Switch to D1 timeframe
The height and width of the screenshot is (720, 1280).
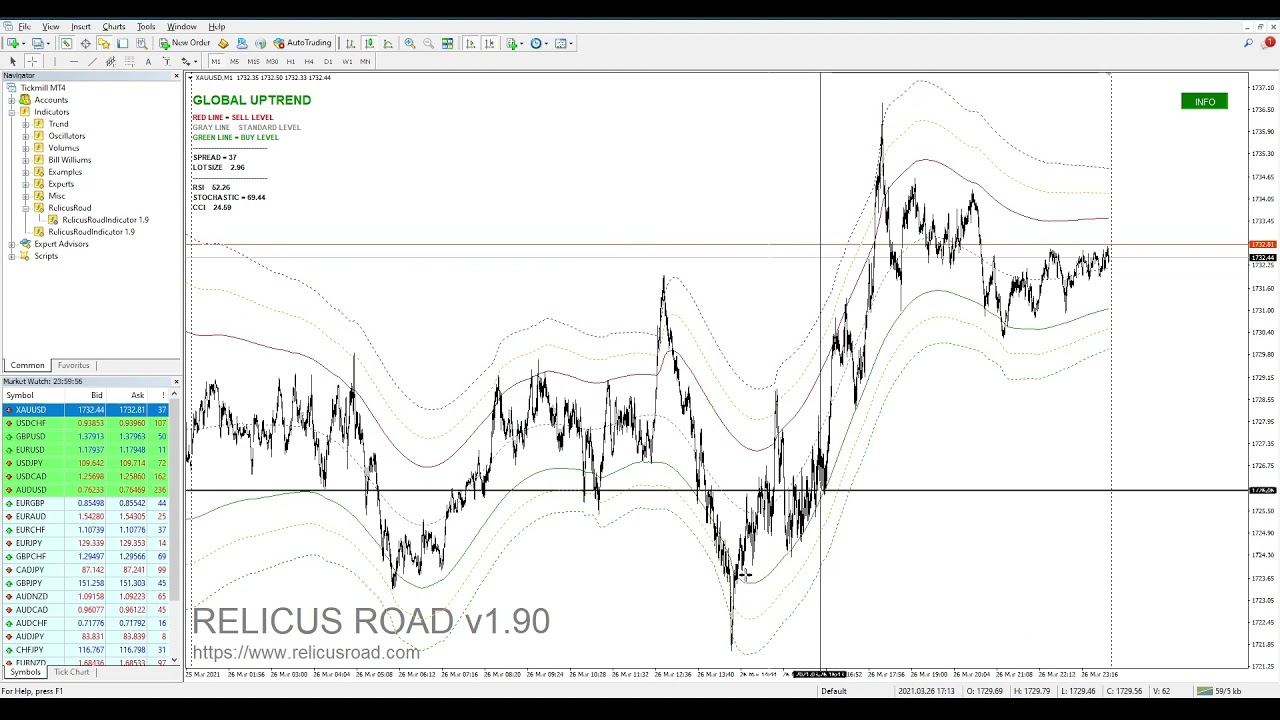tap(328, 62)
